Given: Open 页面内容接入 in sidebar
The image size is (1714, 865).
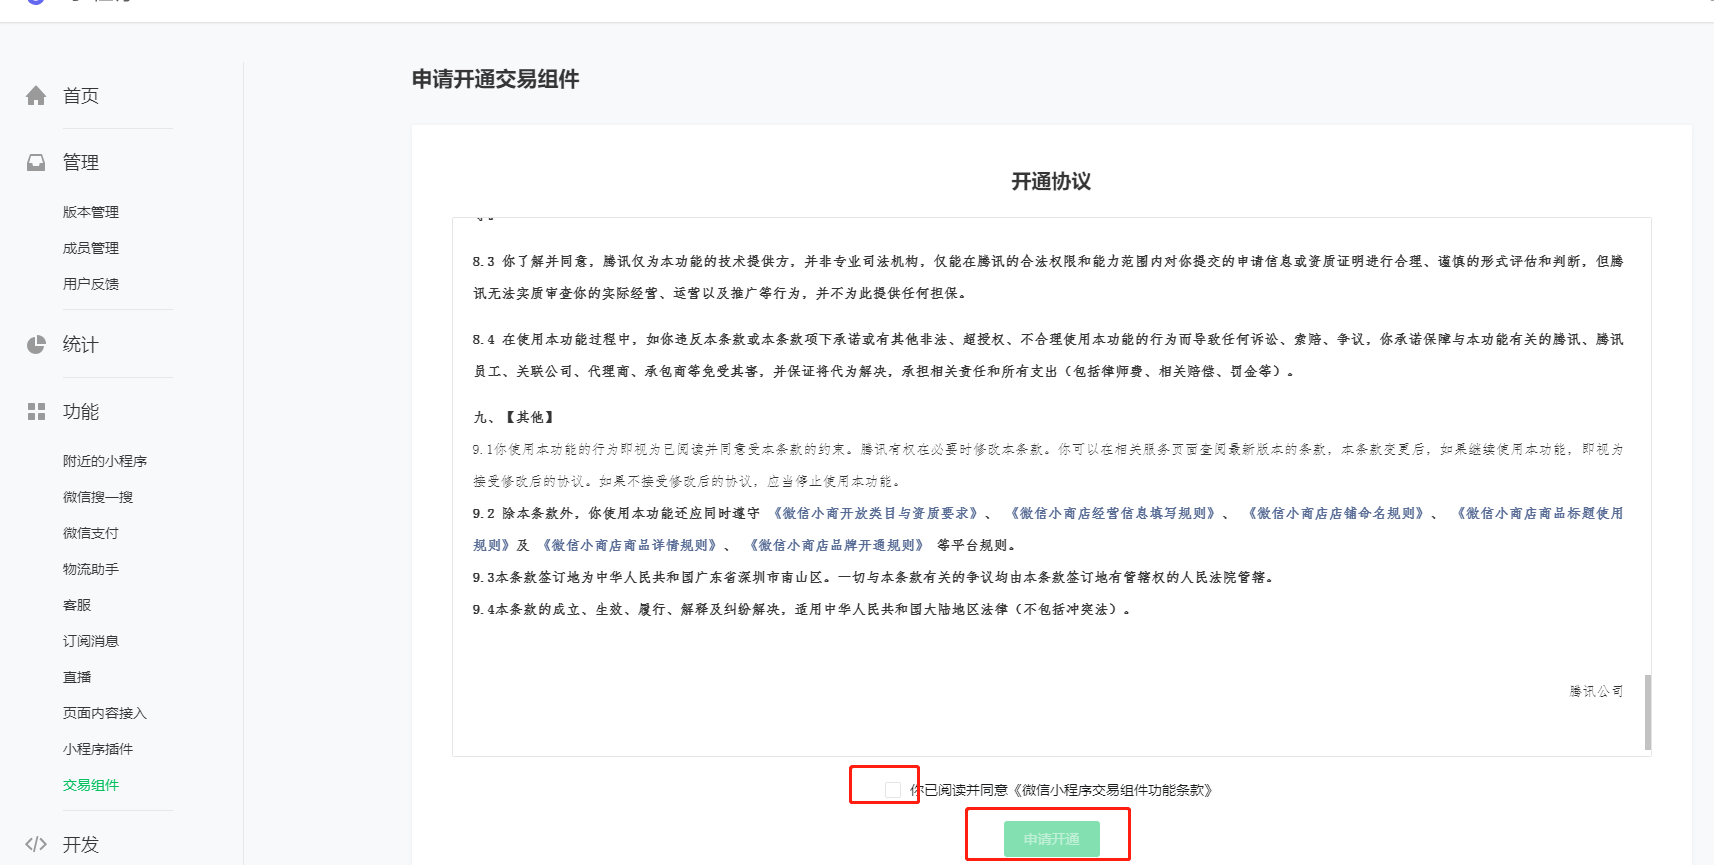Looking at the screenshot, I should [x=105, y=713].
